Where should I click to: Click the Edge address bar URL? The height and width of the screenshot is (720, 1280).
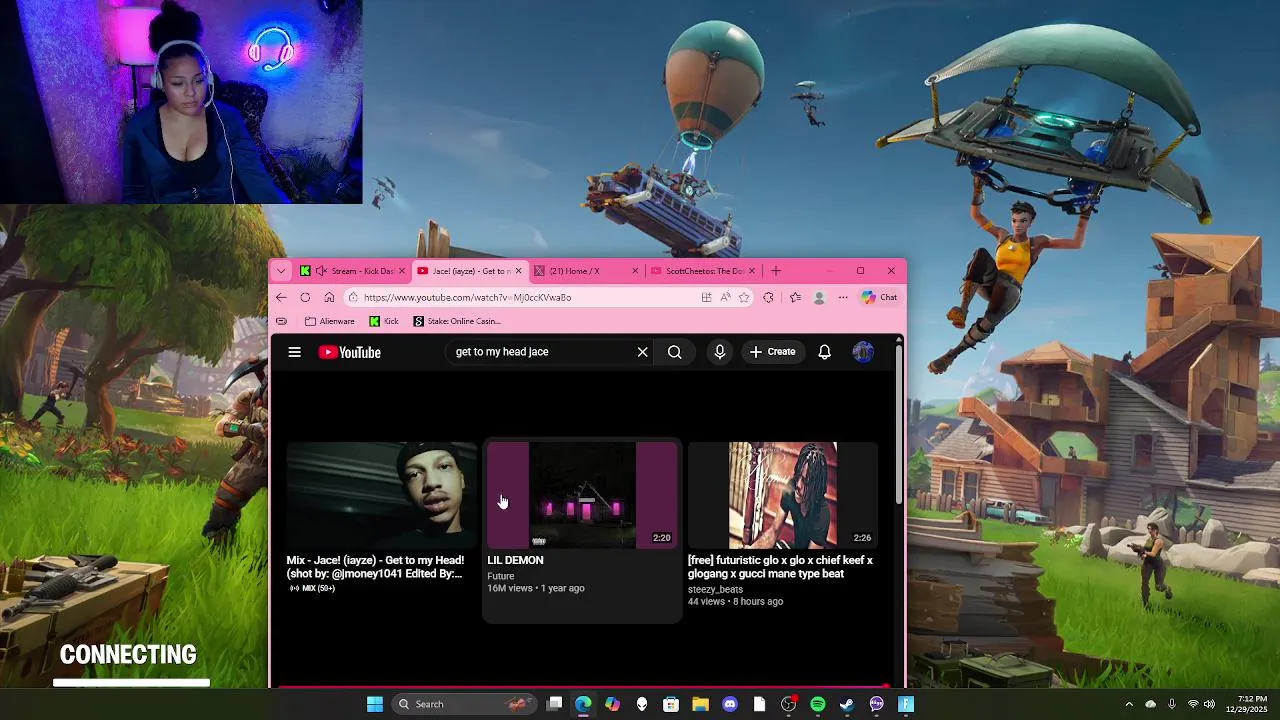(x=468, y=297)
